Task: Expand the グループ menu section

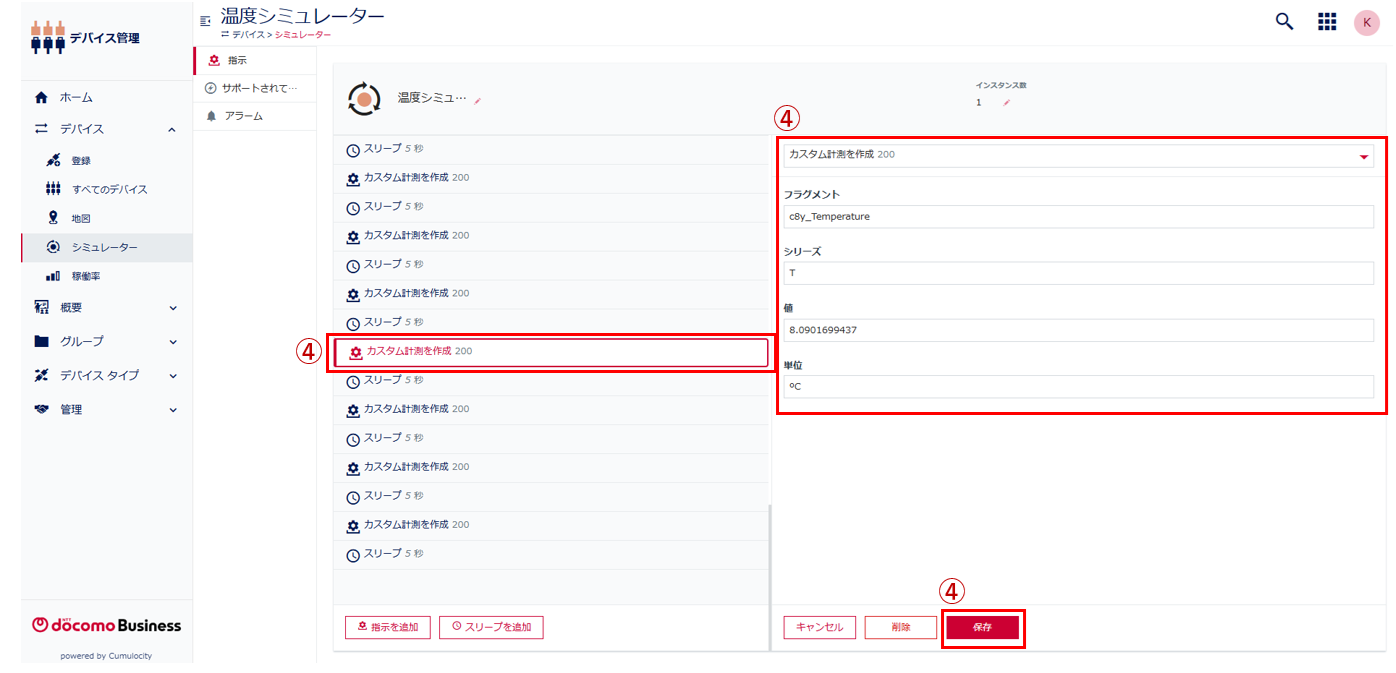Action: coord(172,342)
